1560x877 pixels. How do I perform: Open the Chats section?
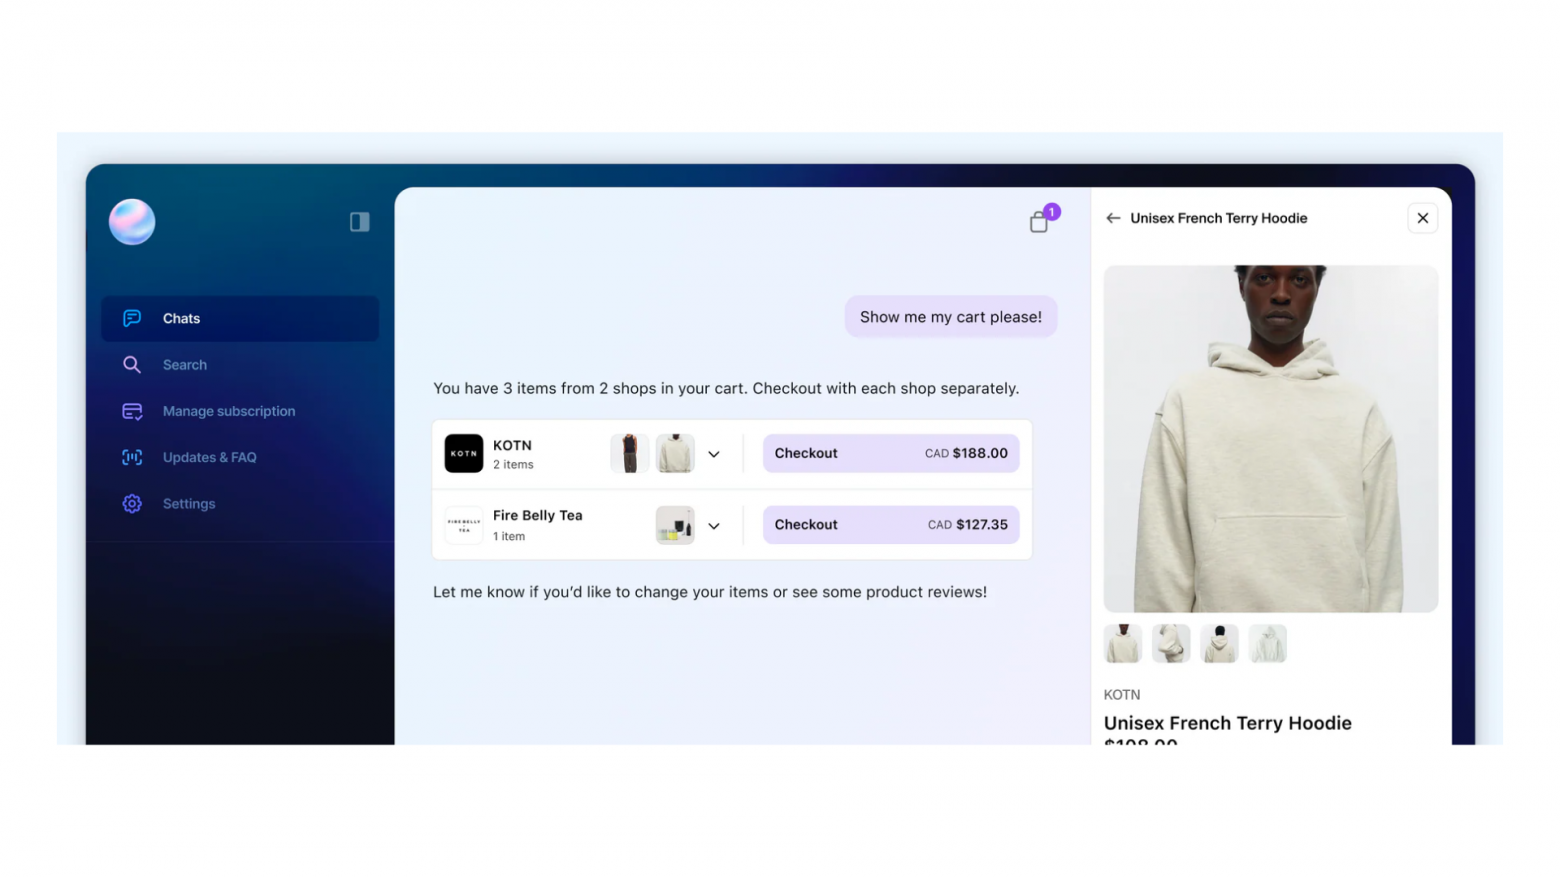(181, 318)
